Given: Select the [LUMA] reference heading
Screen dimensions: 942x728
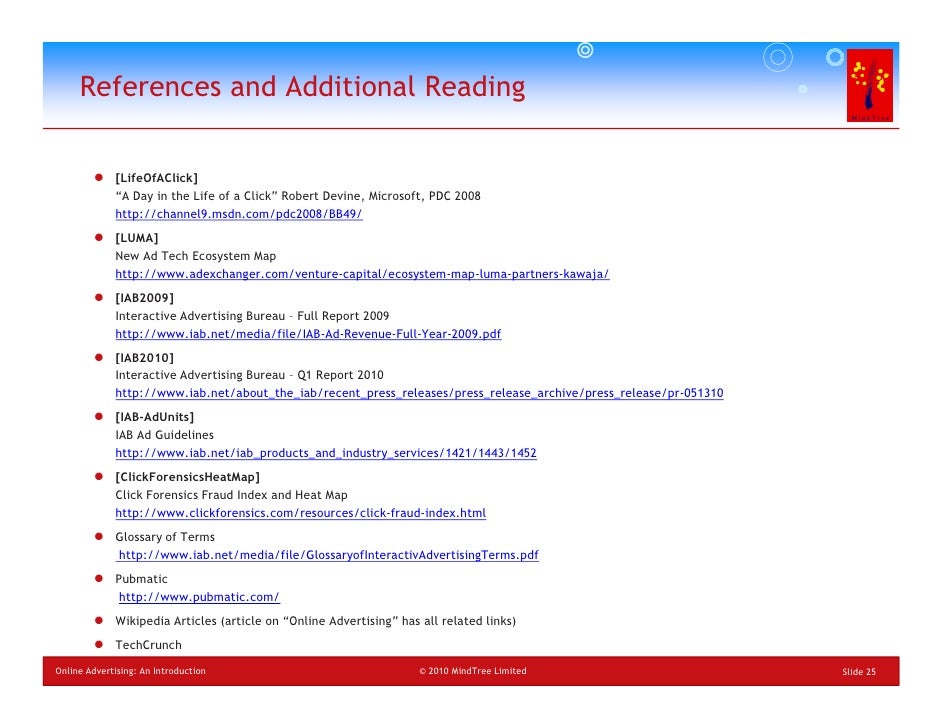Looking at the screenshot, I should click(x=136, y=238).
